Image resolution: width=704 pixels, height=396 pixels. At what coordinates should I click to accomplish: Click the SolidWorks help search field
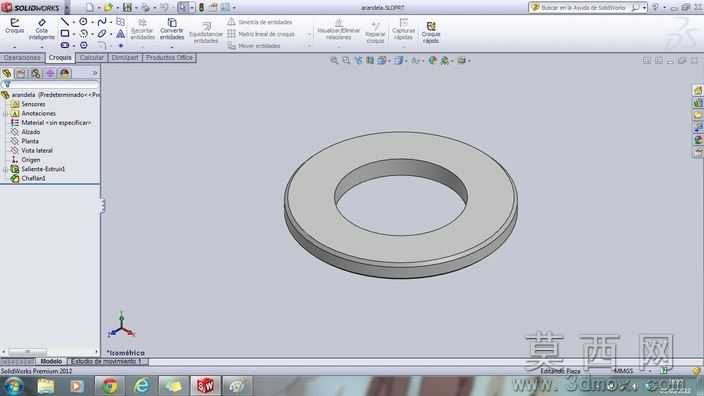(583, 8)
